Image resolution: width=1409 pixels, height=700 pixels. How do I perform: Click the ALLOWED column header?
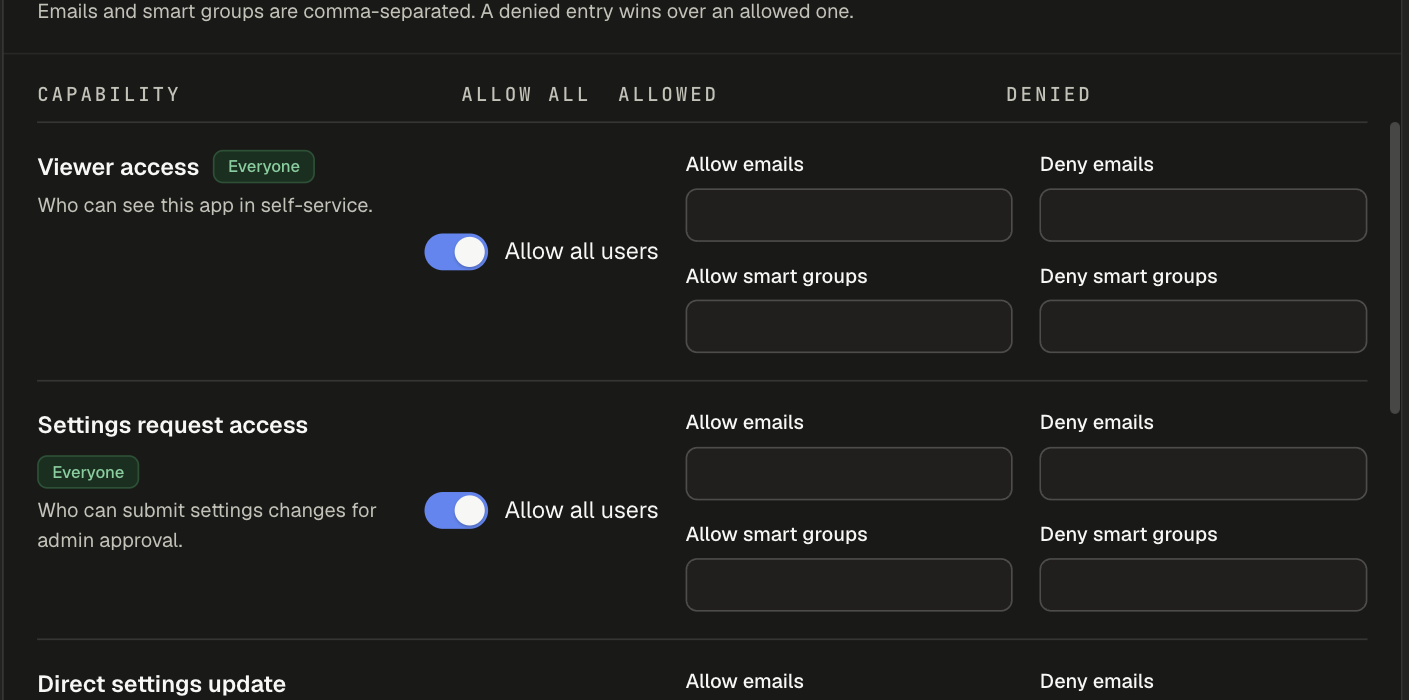[x=668, y=94]
